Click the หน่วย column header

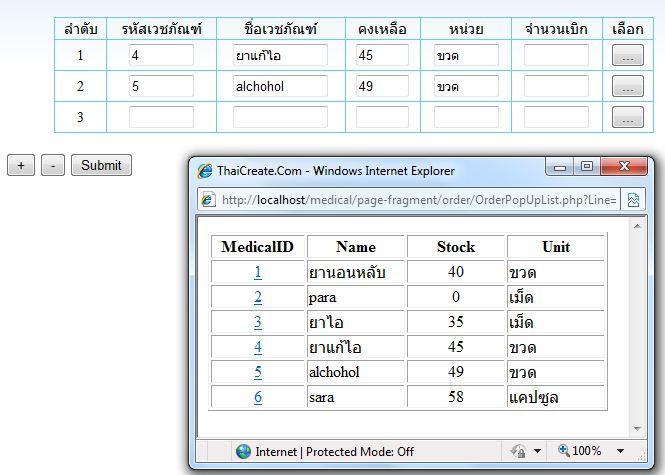(x=466, y=29)
